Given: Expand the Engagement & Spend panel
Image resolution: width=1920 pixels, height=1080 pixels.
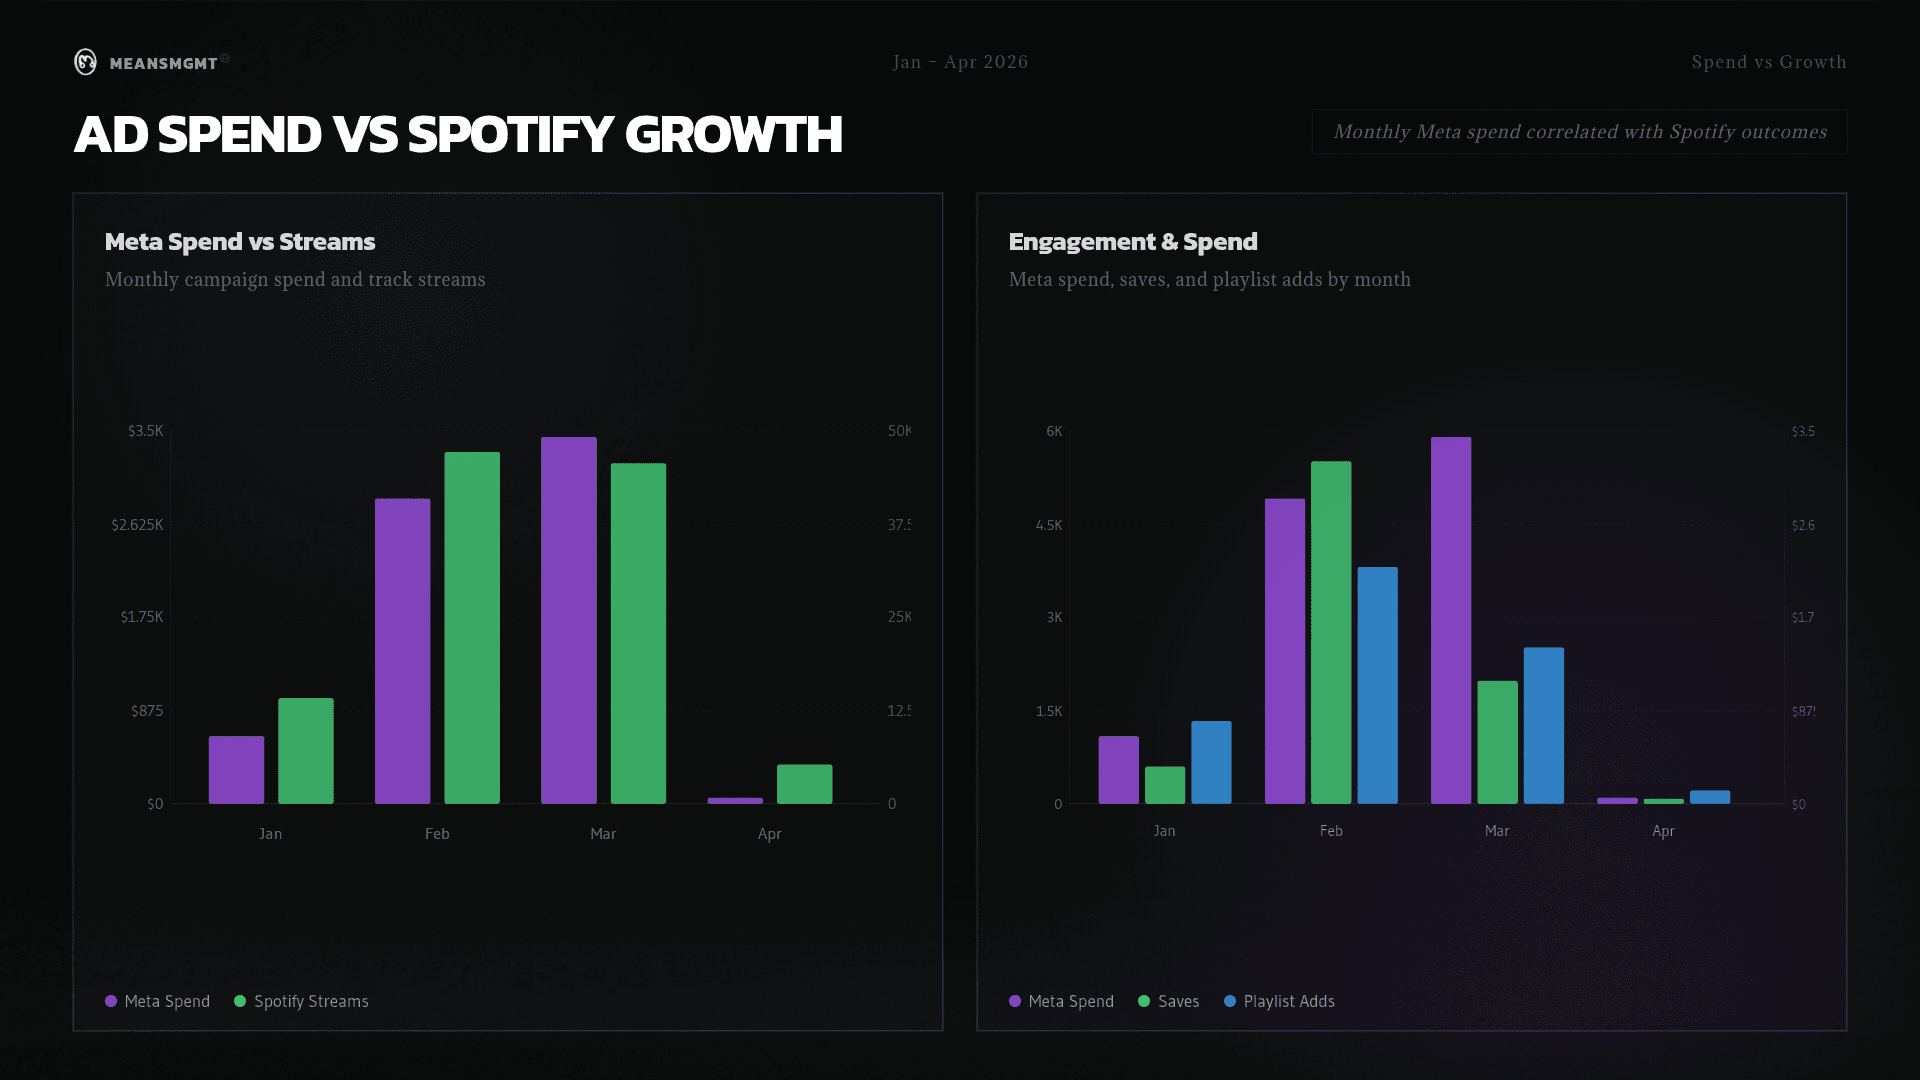Looking at the screenshot, I should [x=1411, y=610].
